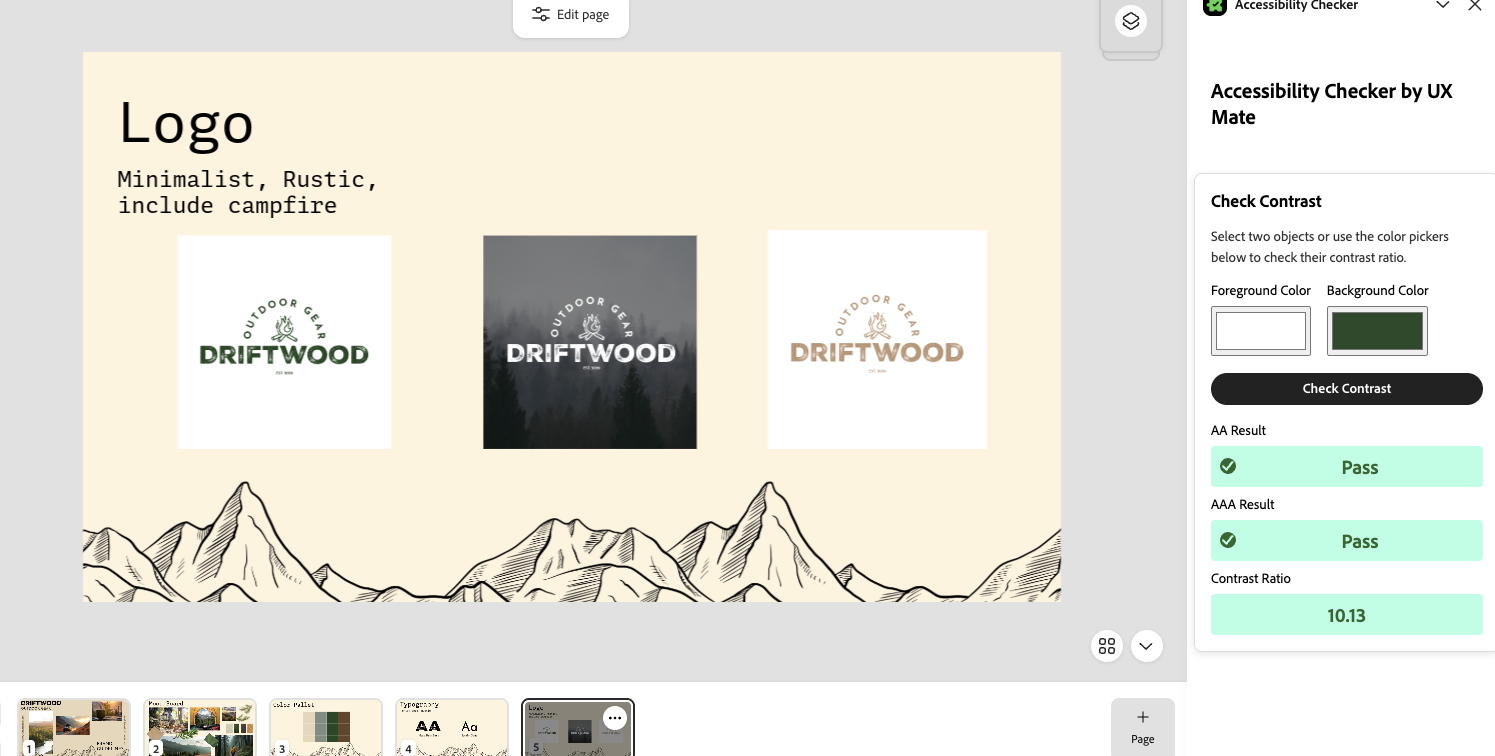Click the Contrast Ratio 10.13 display
The height and width of the screenshot is (756, 1495).
click(x=1346, y=614)
